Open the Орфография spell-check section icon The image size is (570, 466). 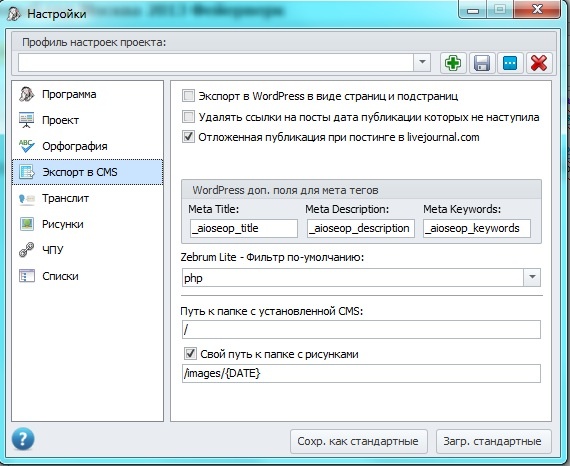(27, 146)
